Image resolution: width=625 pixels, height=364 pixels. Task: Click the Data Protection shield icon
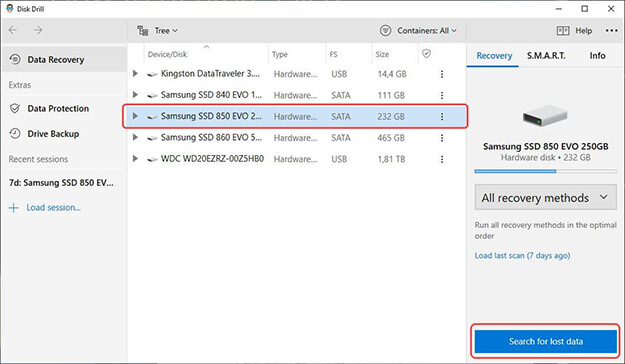(x=15, y=108)
